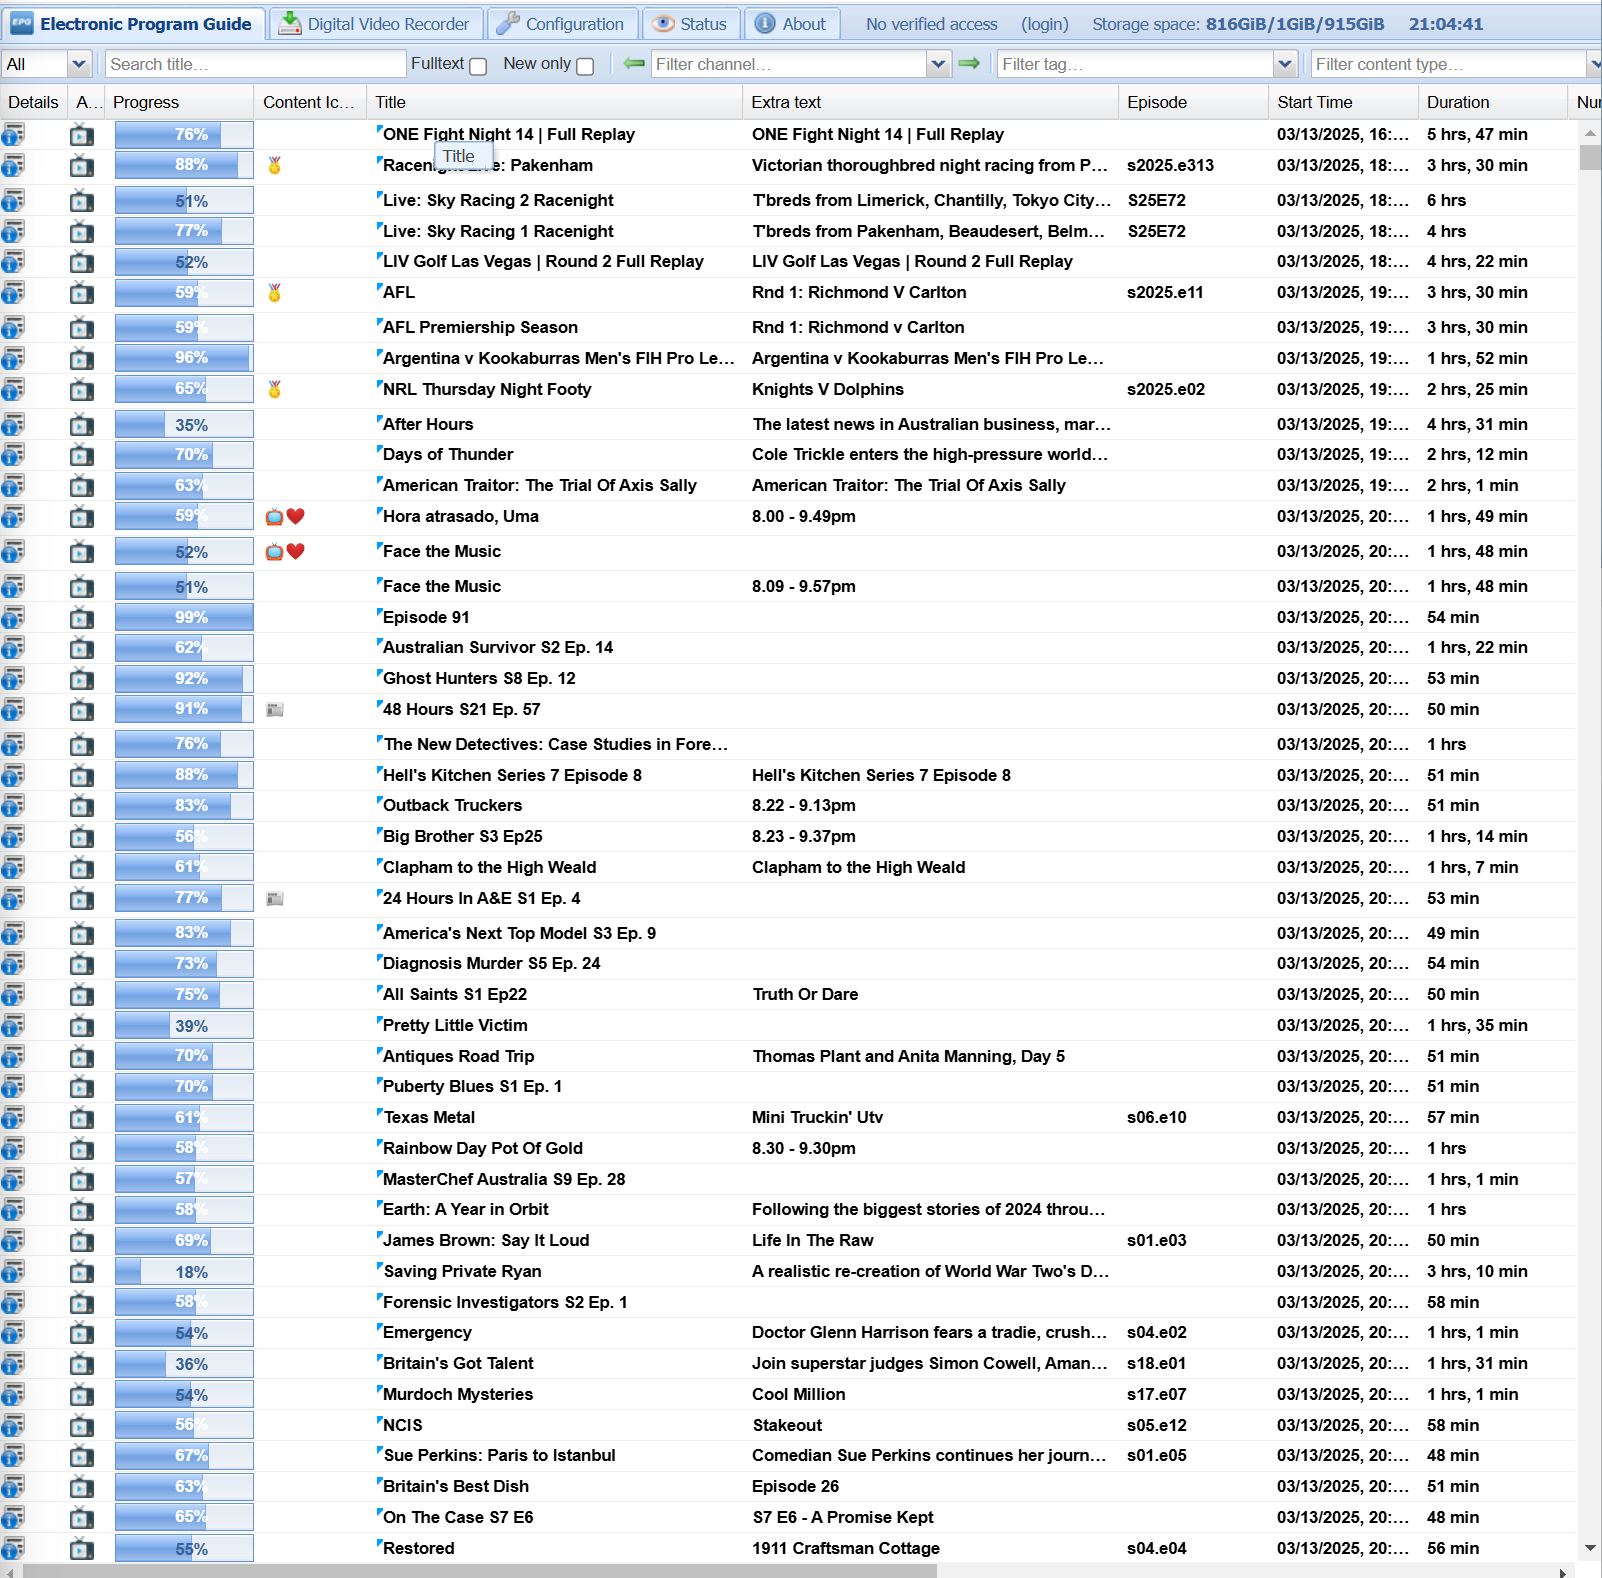Screen dimensions: 1602x1578
Task: Click news content icon in 48 Hours row
Action: tap(275, 710)
